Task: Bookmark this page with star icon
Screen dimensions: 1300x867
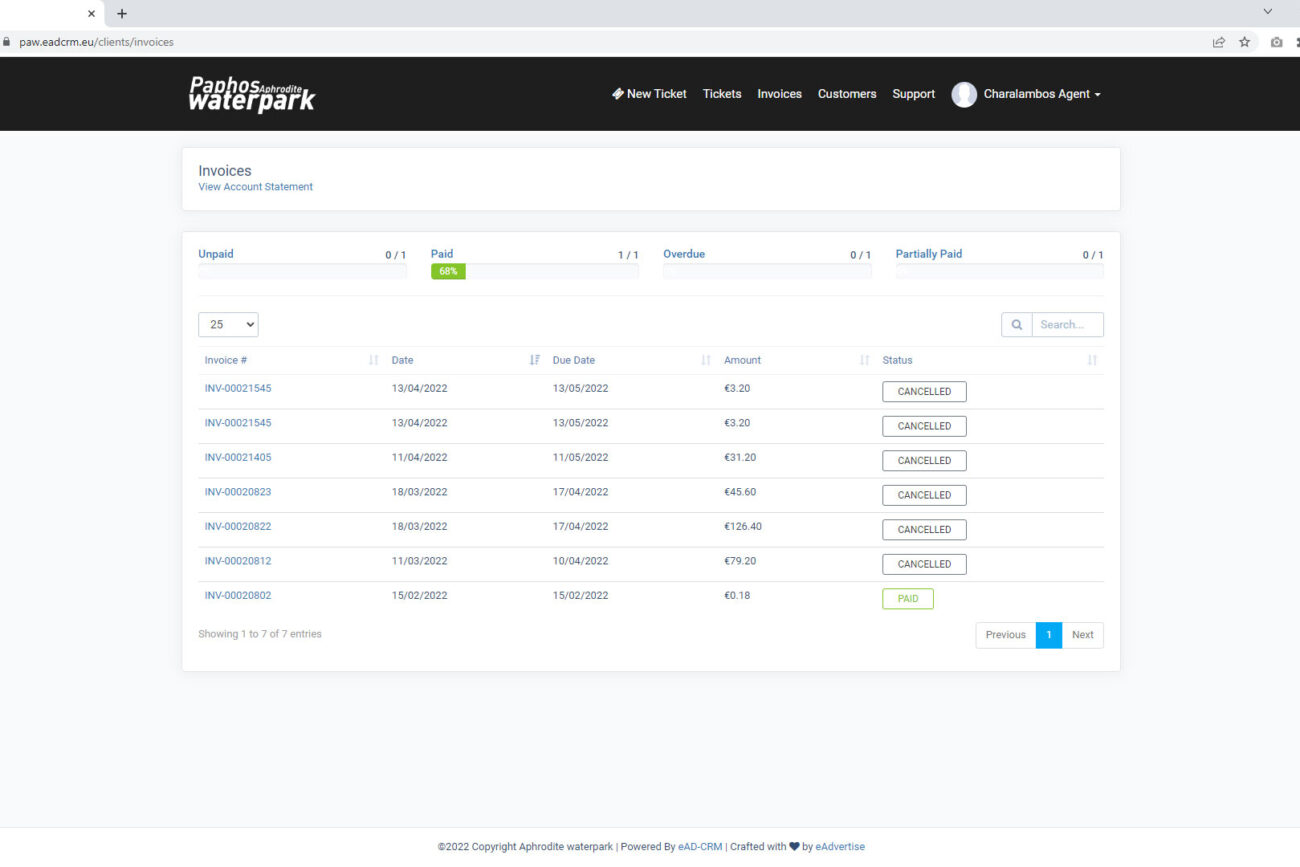Action: coord(1244,42)
